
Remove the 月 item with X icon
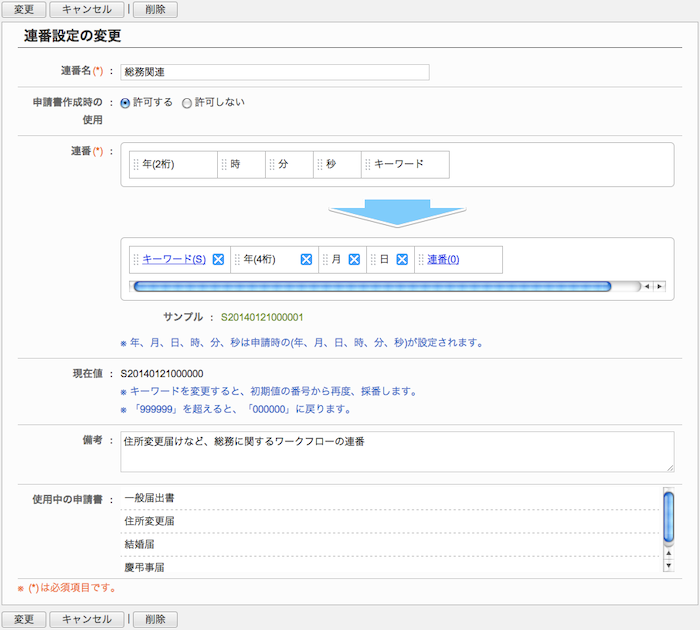354,259
